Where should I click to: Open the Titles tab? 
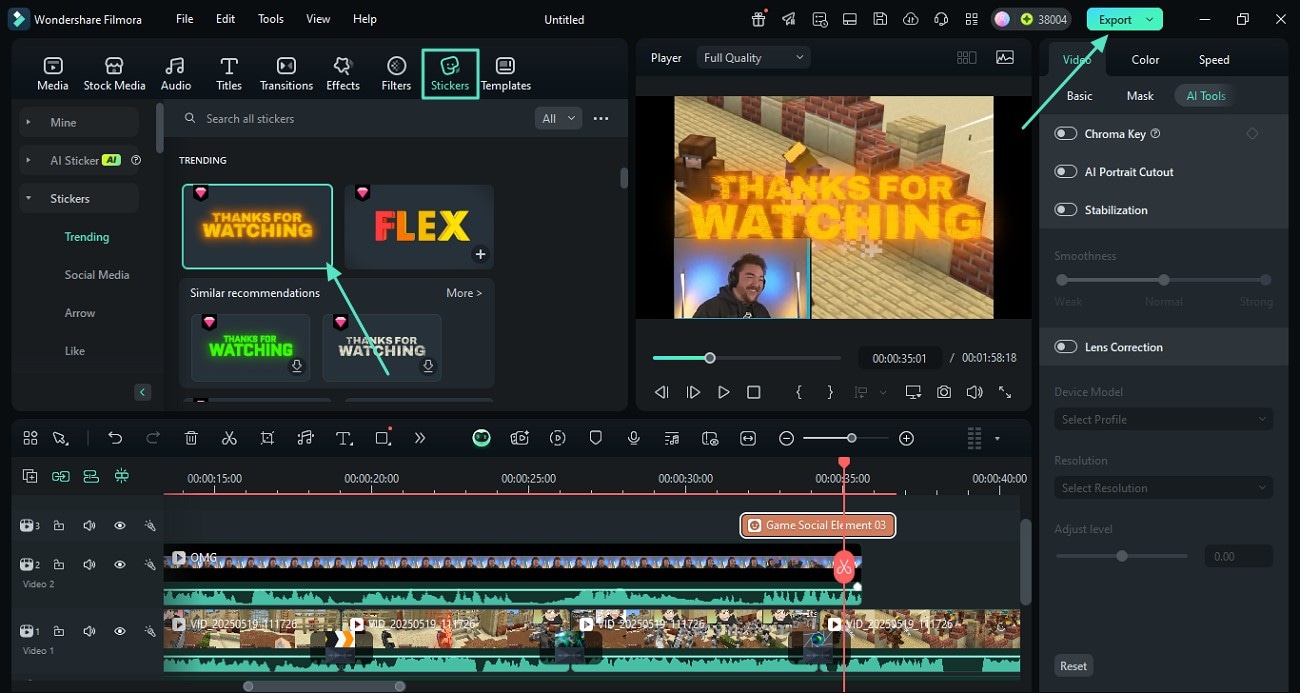(x=229, y=74)
